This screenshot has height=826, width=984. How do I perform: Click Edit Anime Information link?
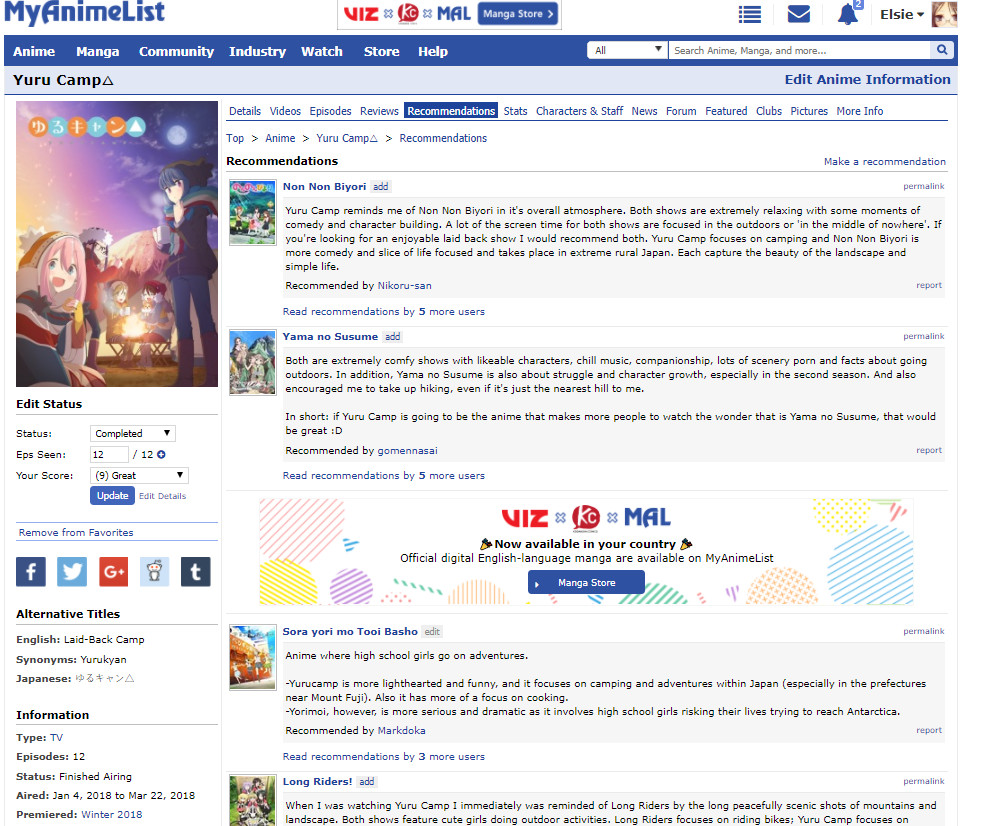point(867,79)
